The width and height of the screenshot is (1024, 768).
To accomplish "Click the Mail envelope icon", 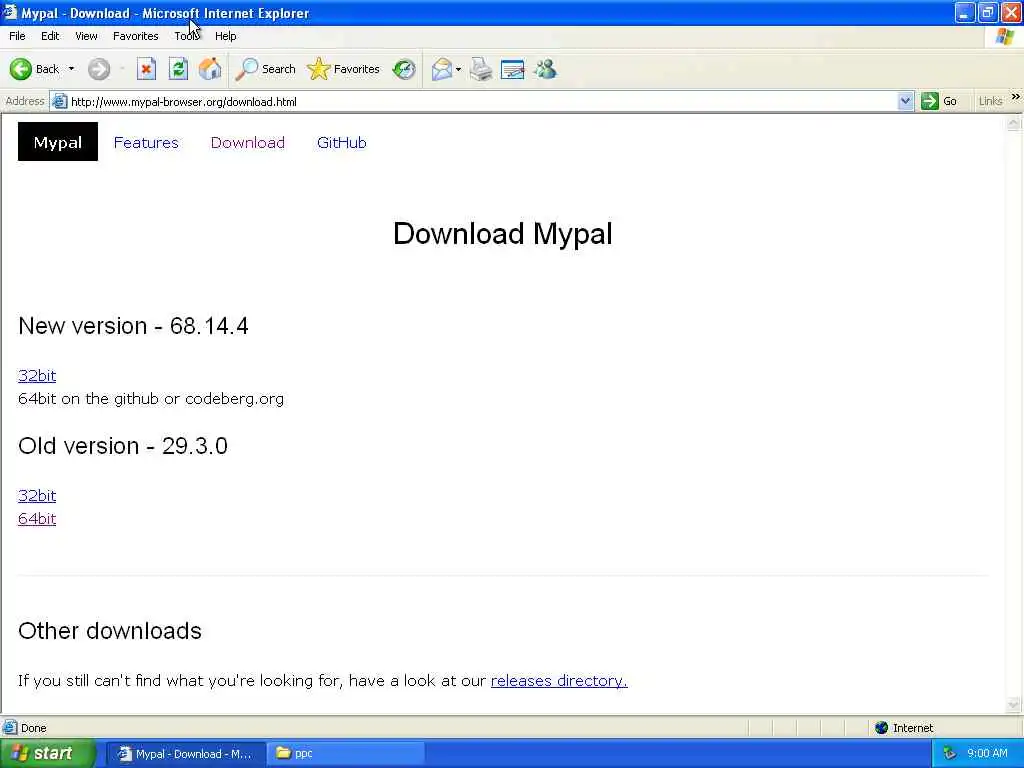I will [x=442, y=69].
